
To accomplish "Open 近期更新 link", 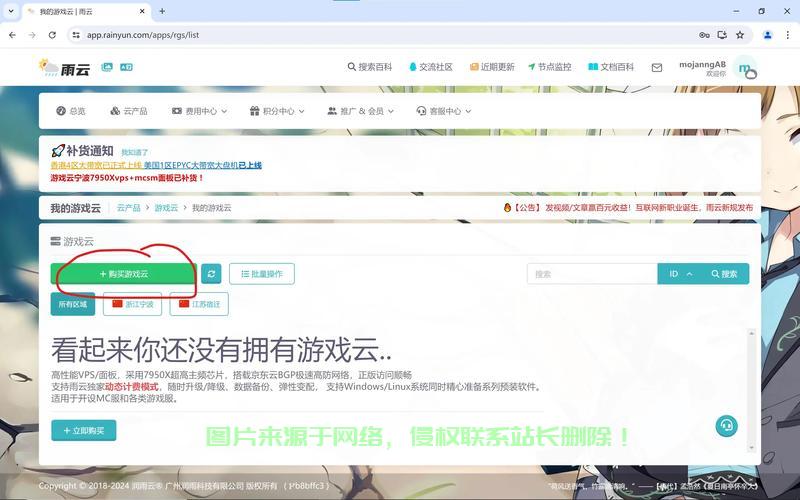I will [x=492, y=67].
